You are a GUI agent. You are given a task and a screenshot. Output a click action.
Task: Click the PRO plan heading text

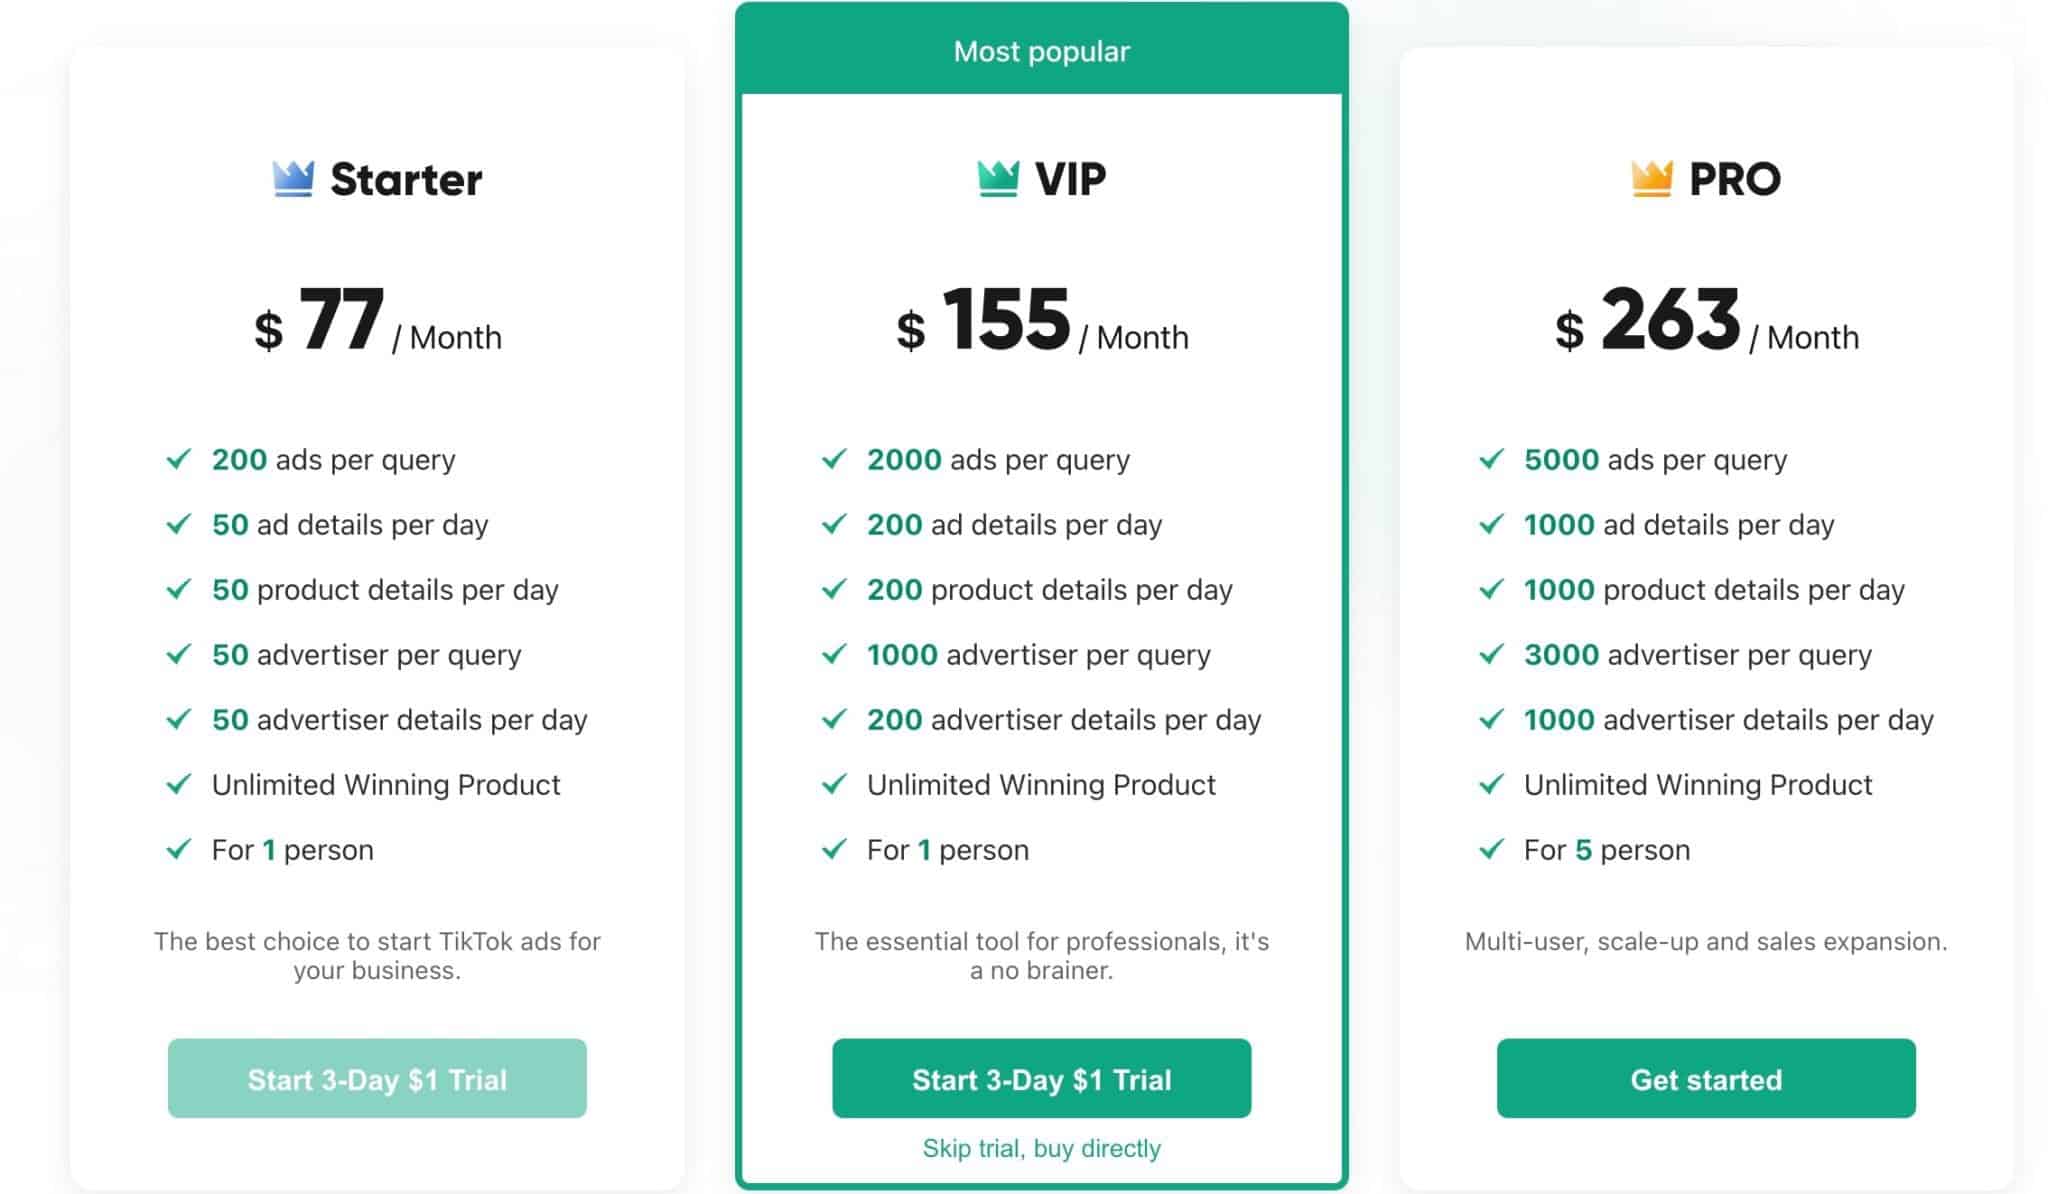point(1734,180)
